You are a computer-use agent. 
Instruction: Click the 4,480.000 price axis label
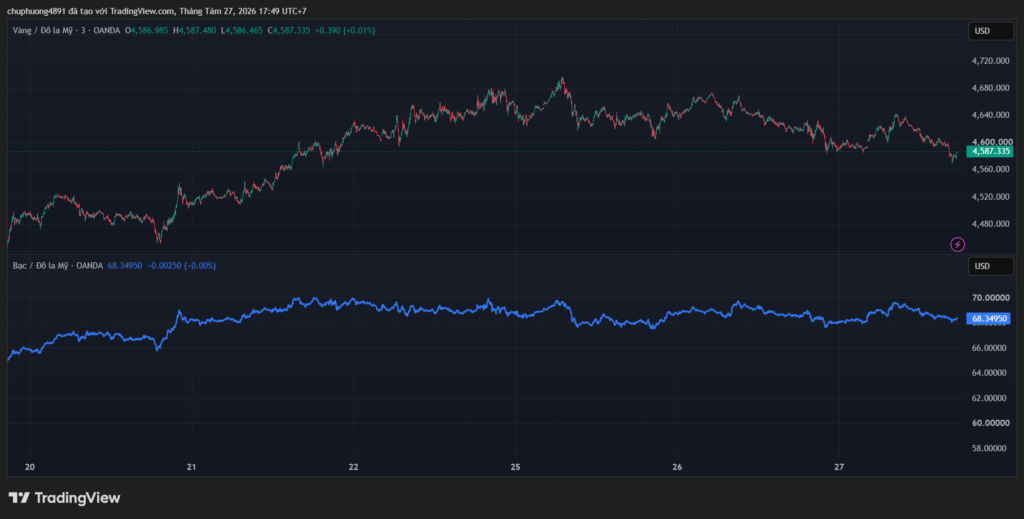[x=991, y=224]
